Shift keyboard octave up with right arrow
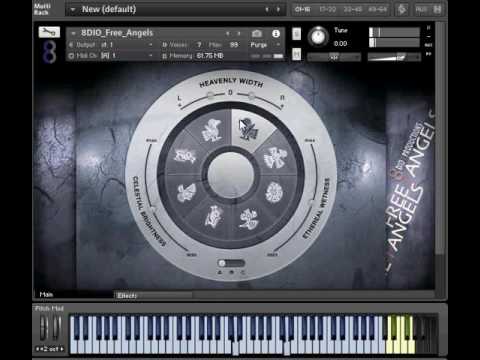This screenshot has height=360, width=480. 62,349
